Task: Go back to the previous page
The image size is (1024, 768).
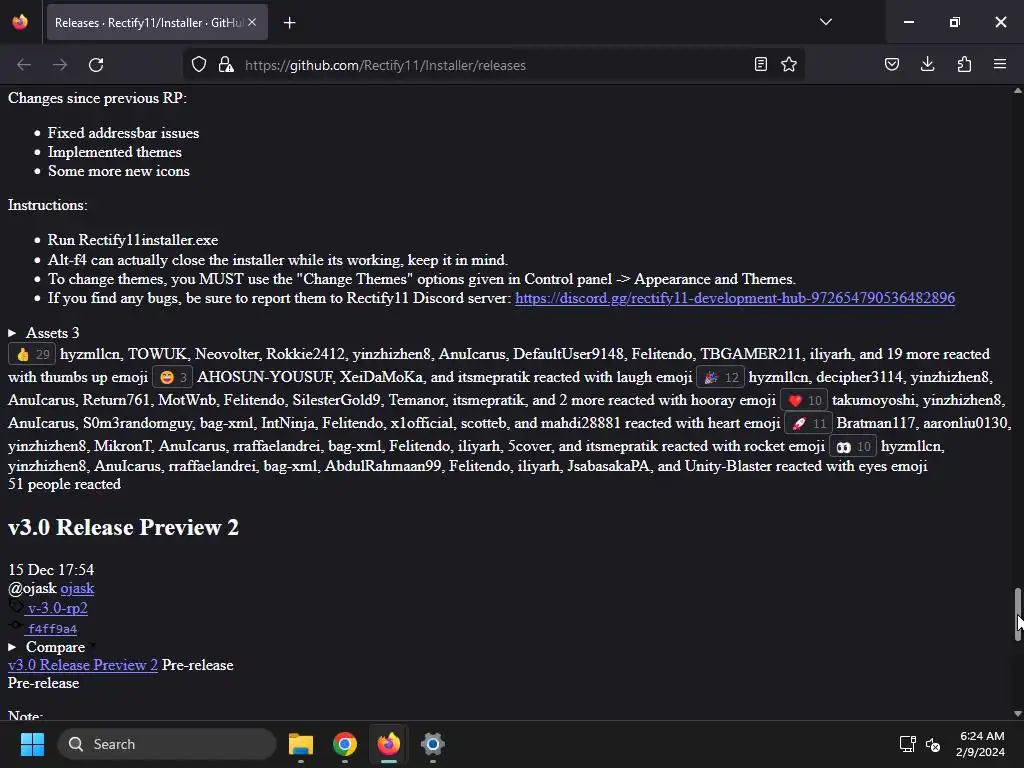Action: pyautogui.click(x=24, y=65)
